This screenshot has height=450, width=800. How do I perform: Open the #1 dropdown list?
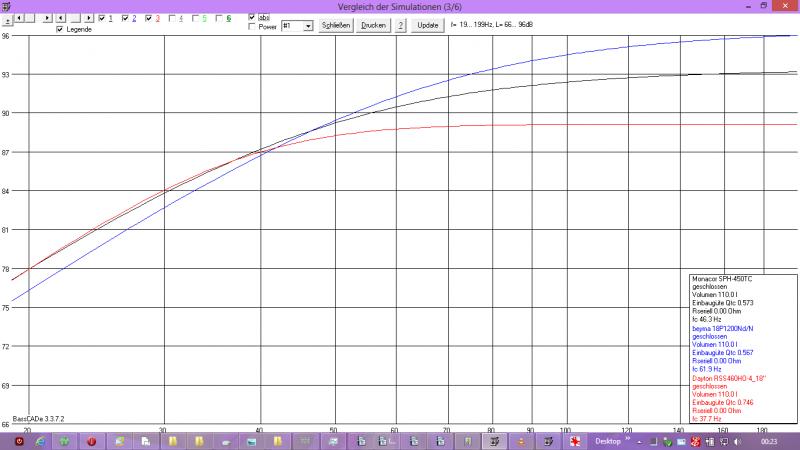[x=308, y=26]
